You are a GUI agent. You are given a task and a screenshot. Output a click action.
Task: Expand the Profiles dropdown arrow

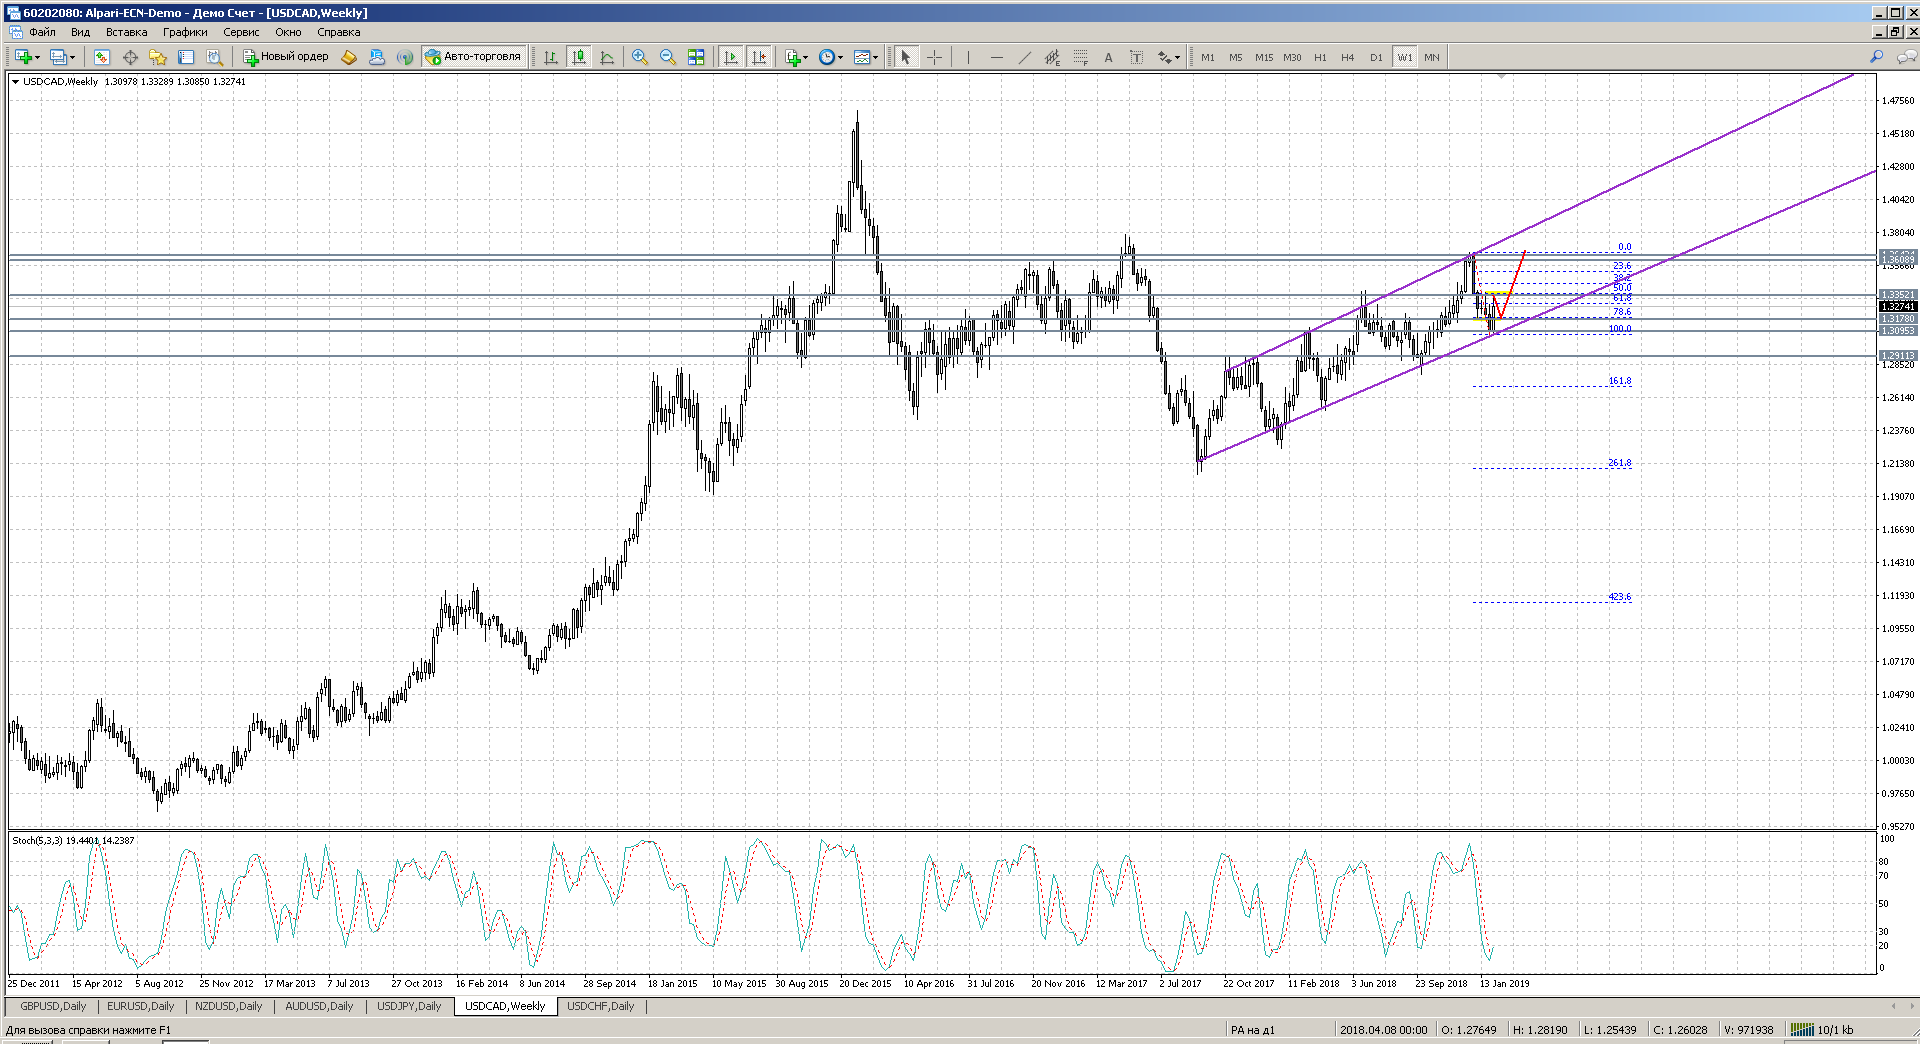point(72,57)
